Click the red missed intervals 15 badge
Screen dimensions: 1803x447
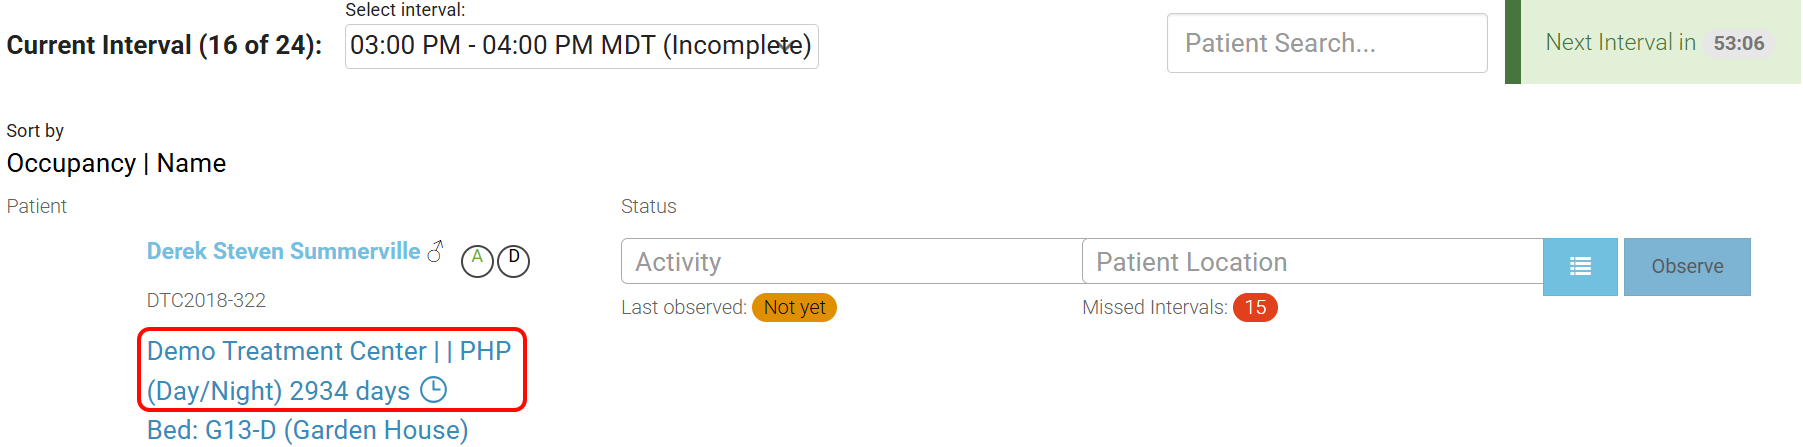point(1255,307)
